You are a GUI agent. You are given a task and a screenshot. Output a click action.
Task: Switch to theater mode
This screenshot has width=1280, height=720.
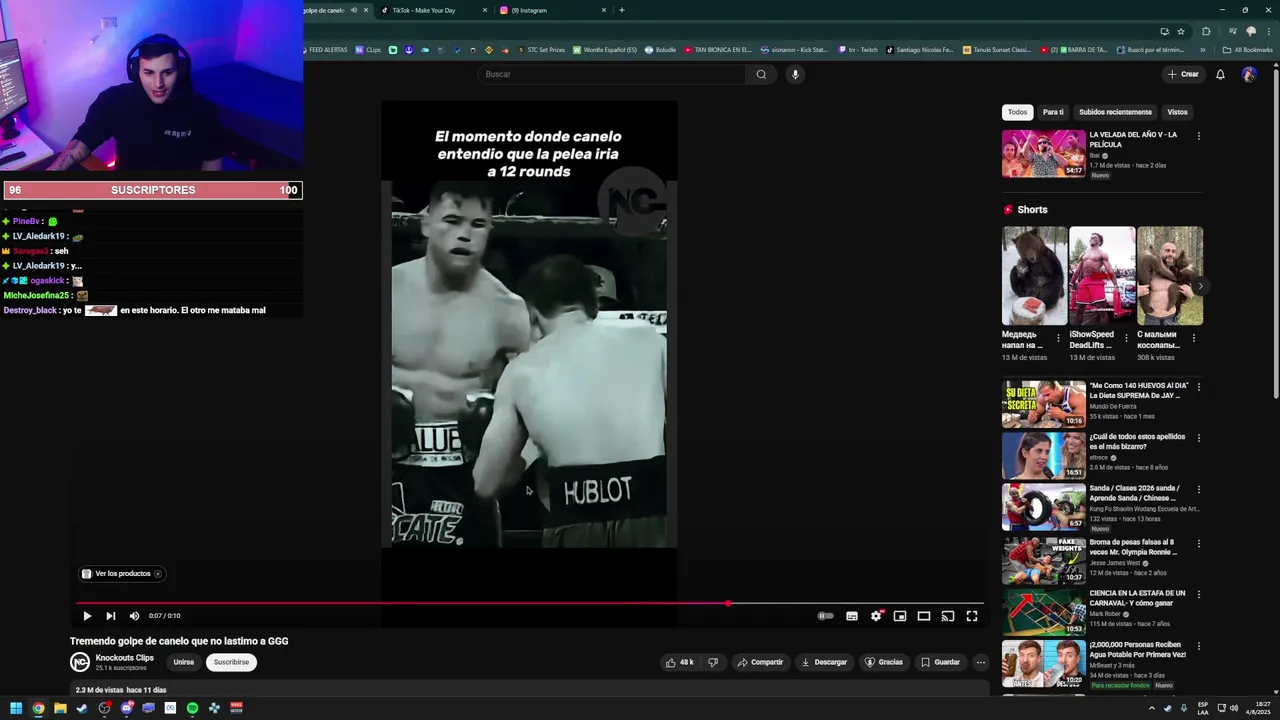(x=924, y=616)
